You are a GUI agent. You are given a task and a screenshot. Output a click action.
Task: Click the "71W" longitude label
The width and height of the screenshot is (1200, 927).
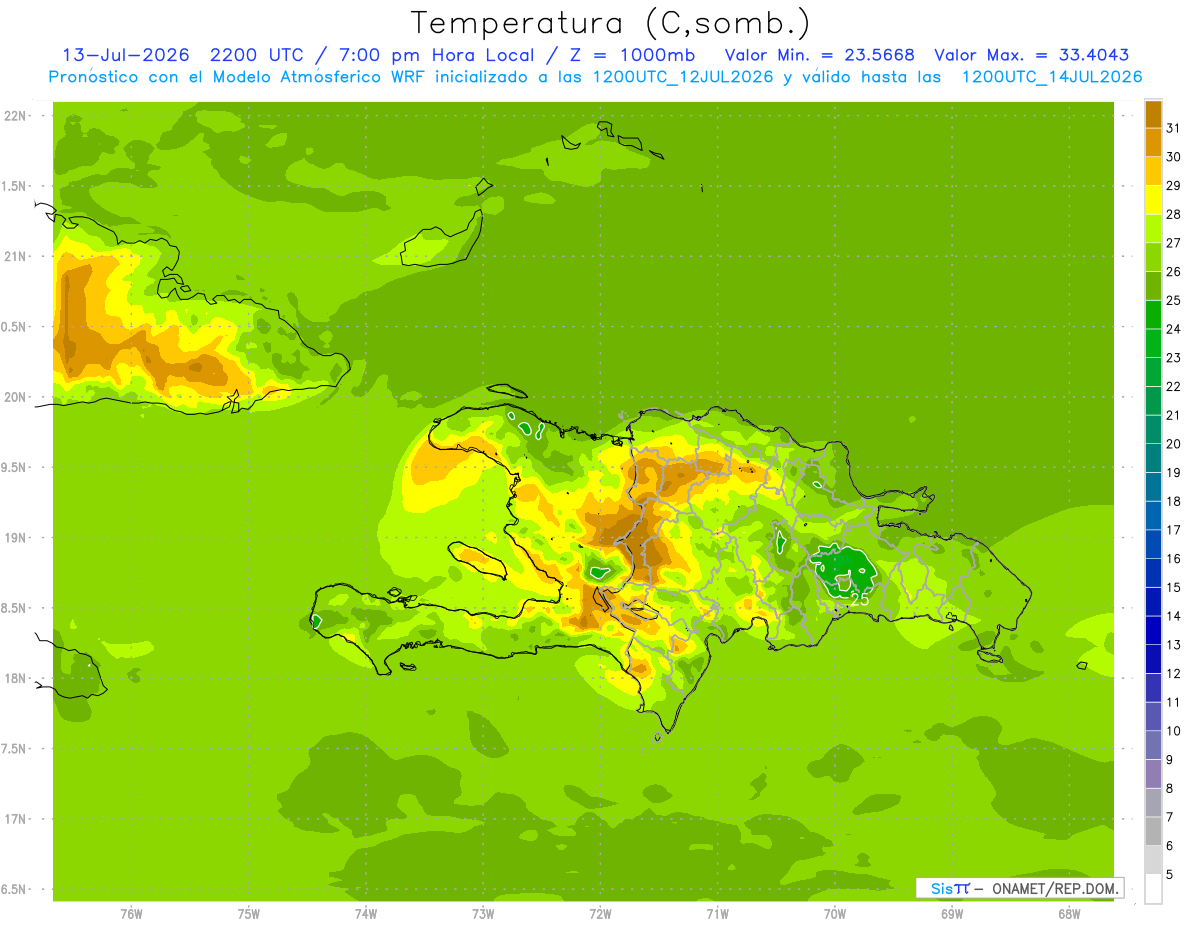[717, 914]
